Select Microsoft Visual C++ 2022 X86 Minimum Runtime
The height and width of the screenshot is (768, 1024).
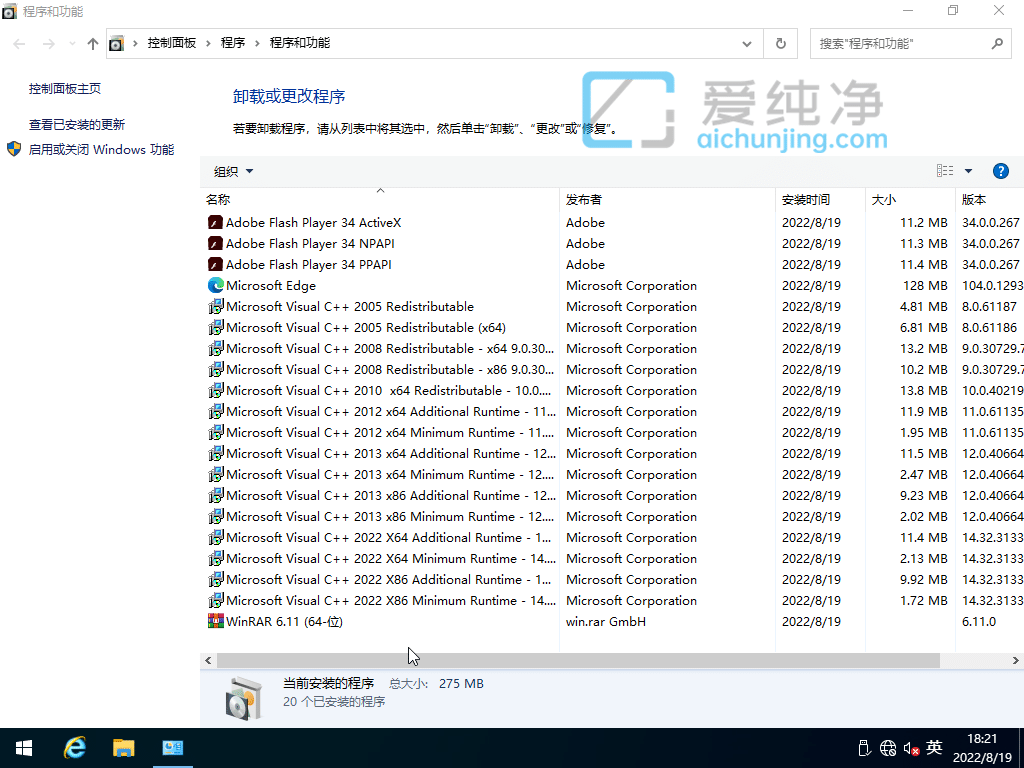(391, 600)
